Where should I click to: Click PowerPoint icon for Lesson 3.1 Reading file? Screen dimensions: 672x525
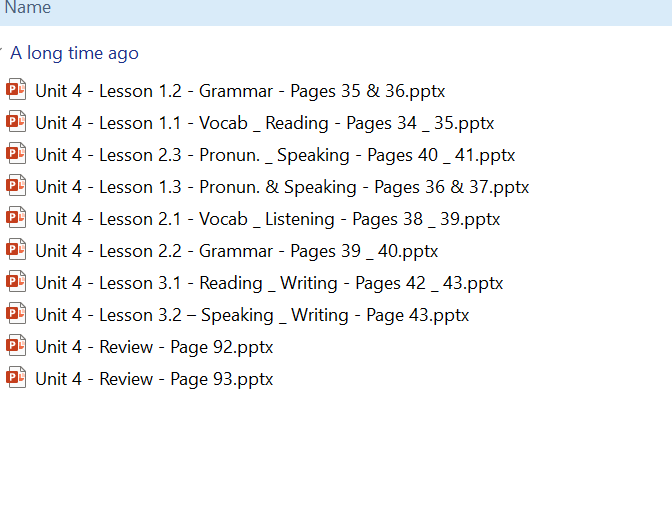point(16,283)
